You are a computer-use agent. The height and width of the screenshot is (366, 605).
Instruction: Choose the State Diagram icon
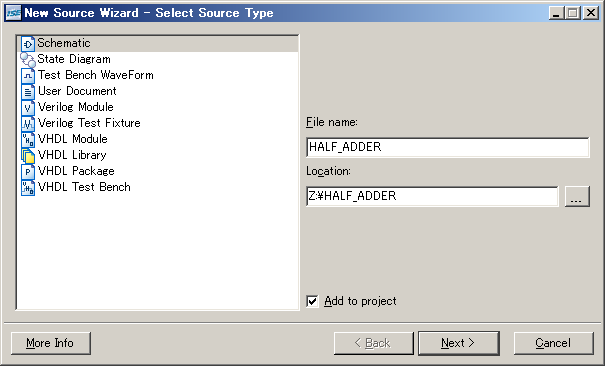28,60
